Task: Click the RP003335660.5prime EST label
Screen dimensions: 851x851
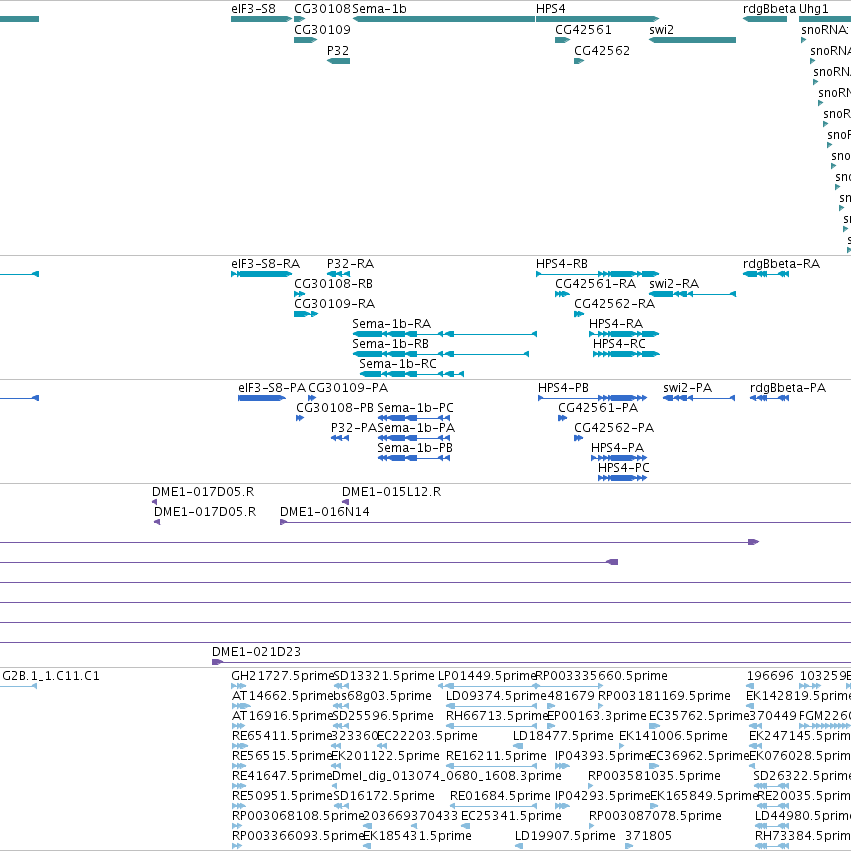Action: coord(601,676)
